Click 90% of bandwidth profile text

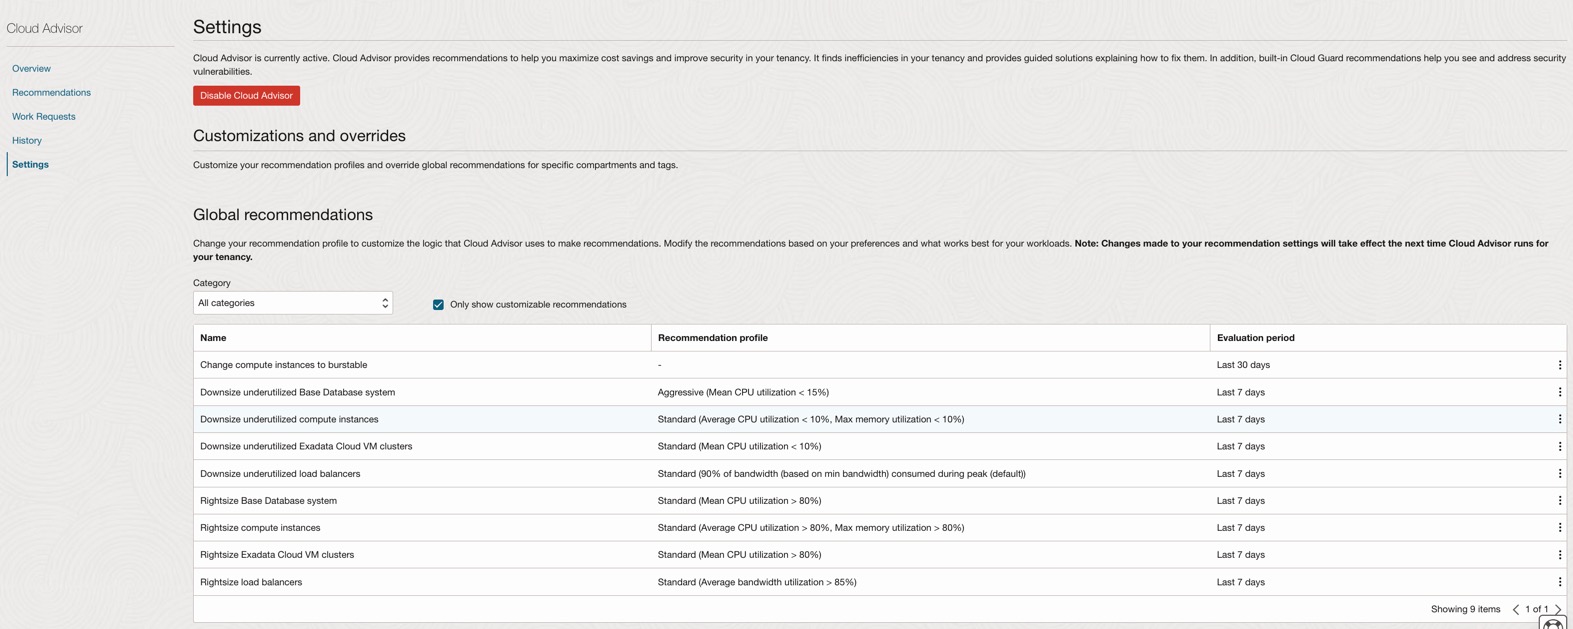841,473
